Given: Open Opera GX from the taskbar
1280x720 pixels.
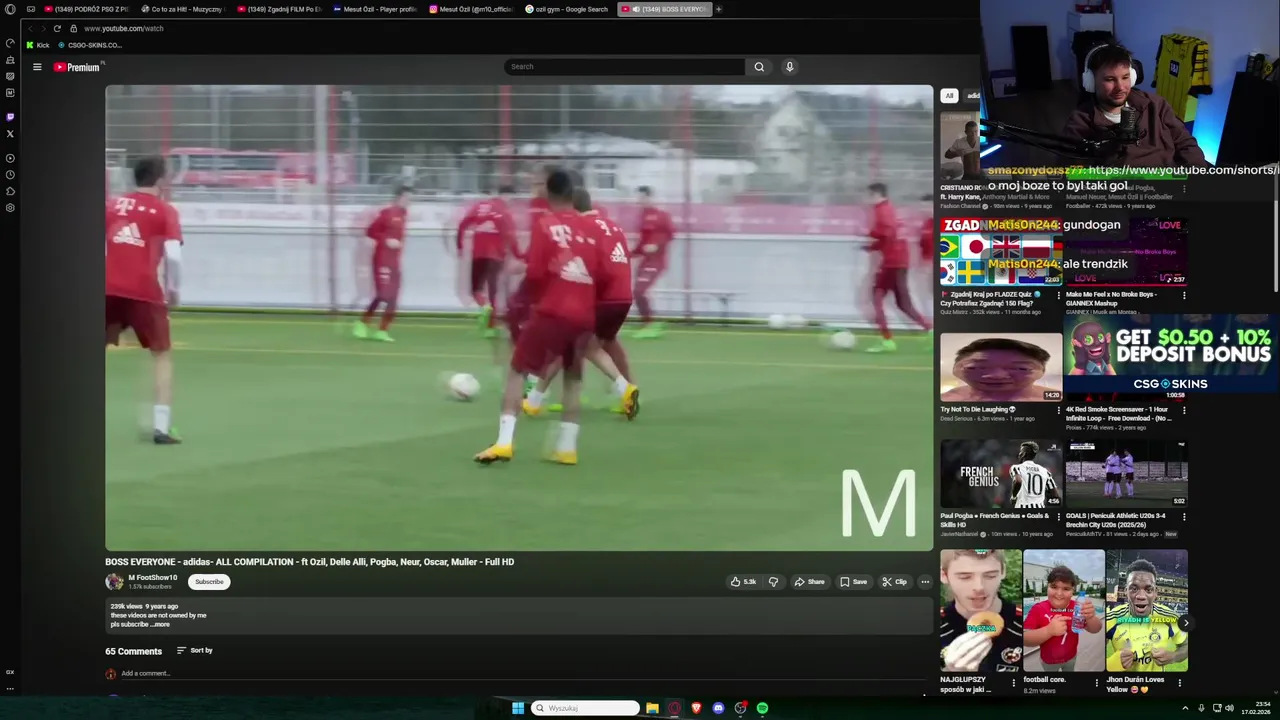Looking at the screenshot, I should (674, 708).
